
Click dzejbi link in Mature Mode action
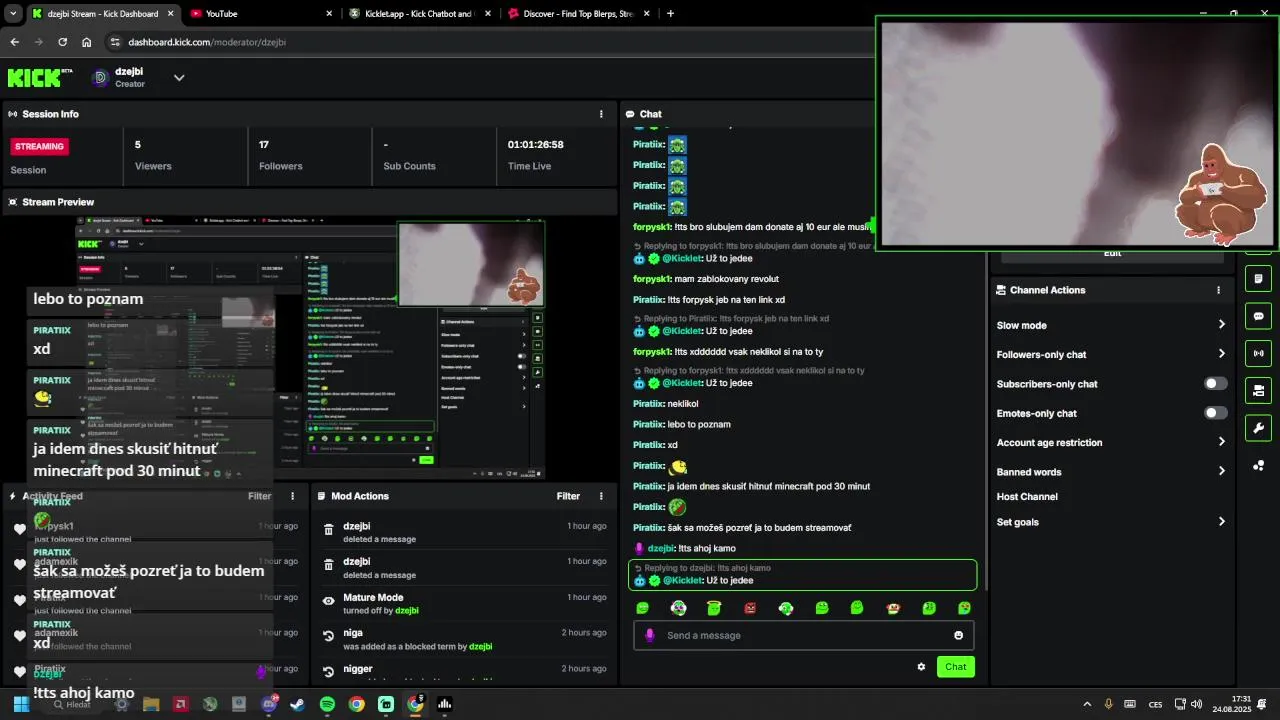pos(407,611)
